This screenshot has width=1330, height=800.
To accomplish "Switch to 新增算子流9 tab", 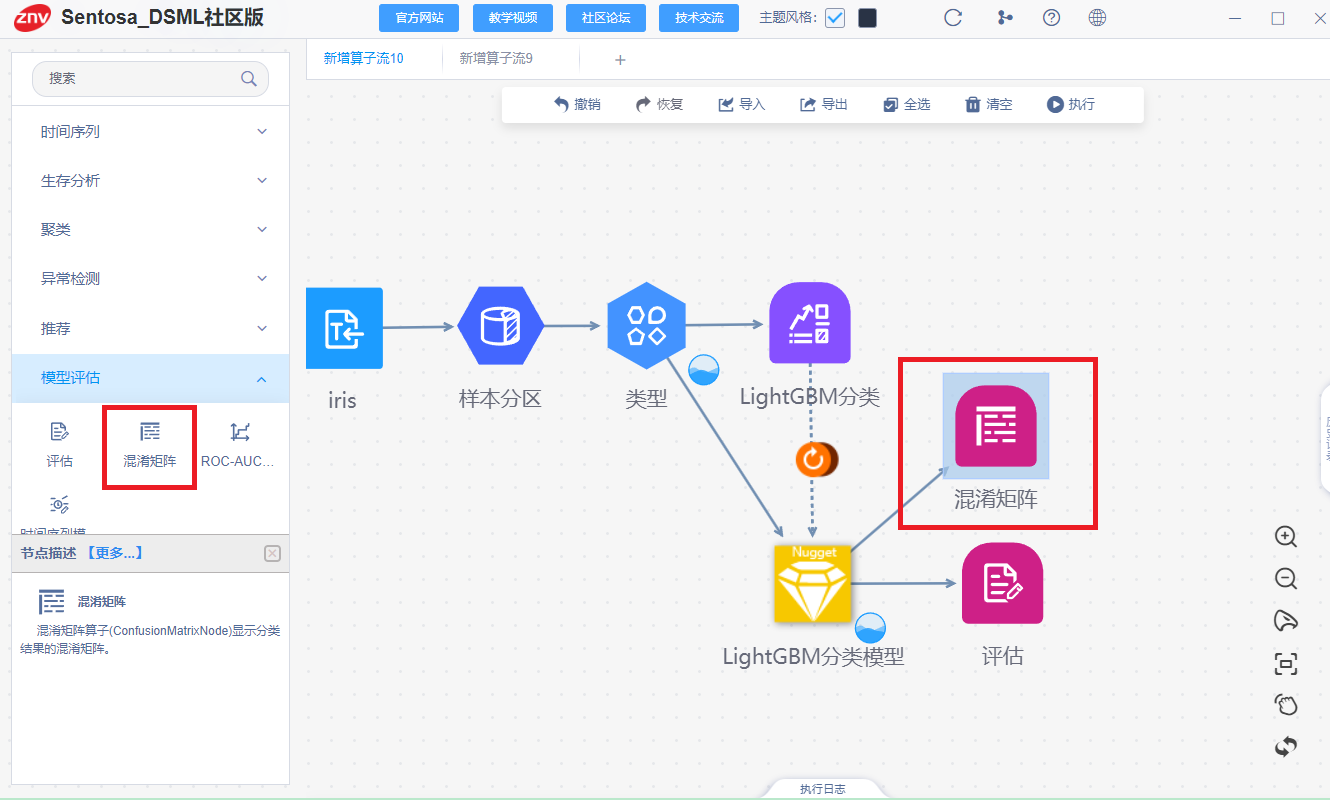I will point(496,59).
